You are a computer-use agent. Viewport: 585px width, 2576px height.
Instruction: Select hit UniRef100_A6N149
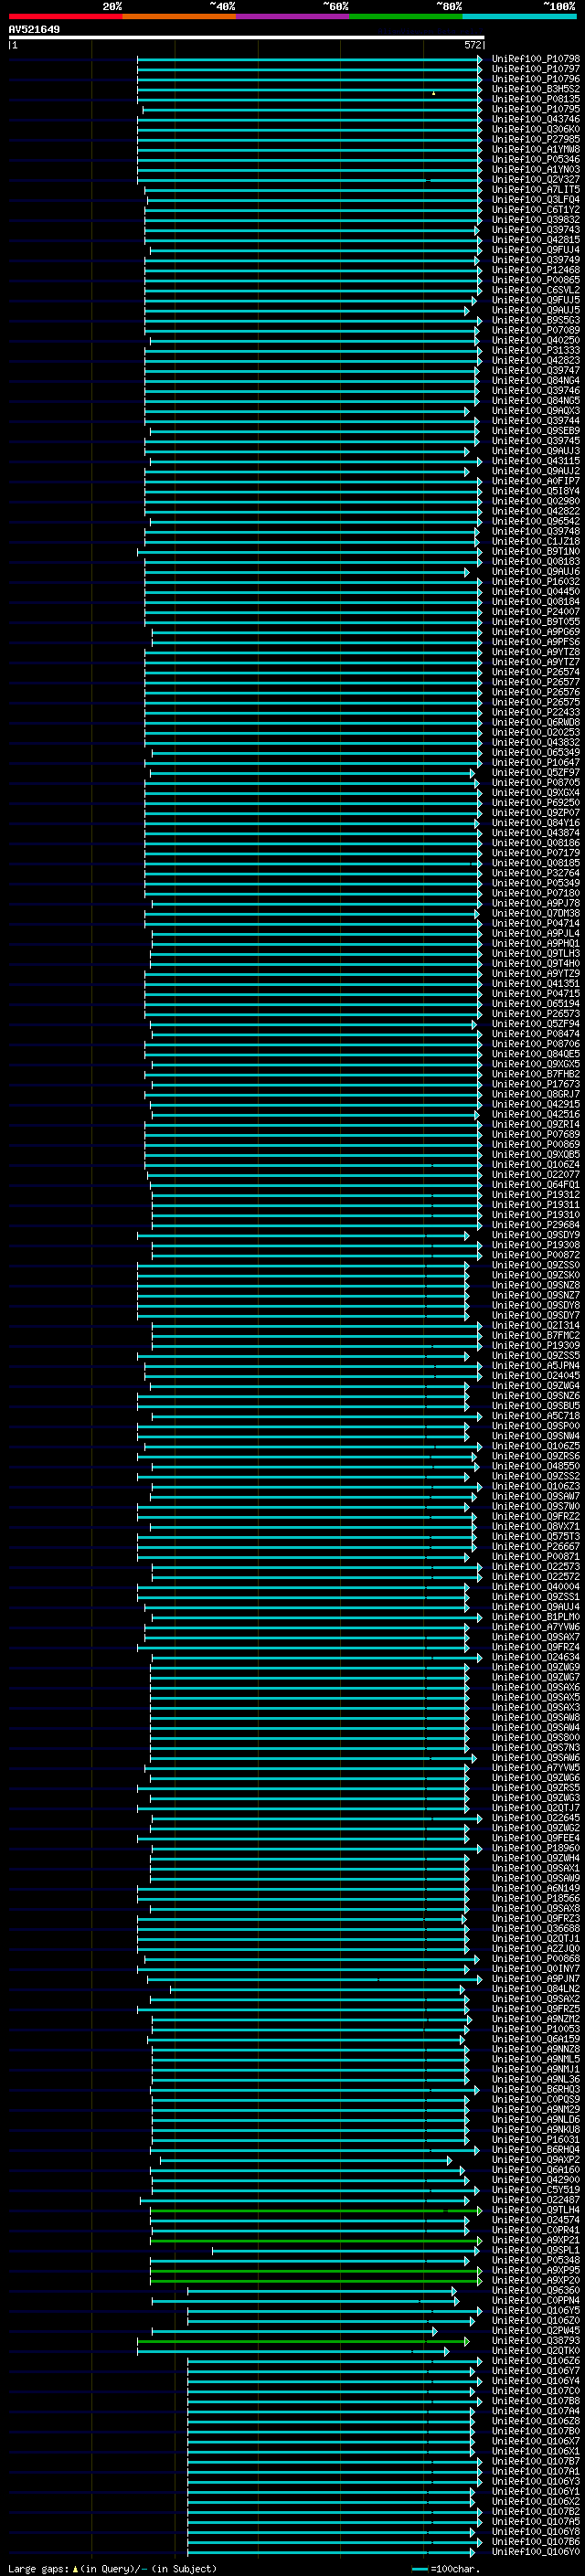pos(536,1888)
